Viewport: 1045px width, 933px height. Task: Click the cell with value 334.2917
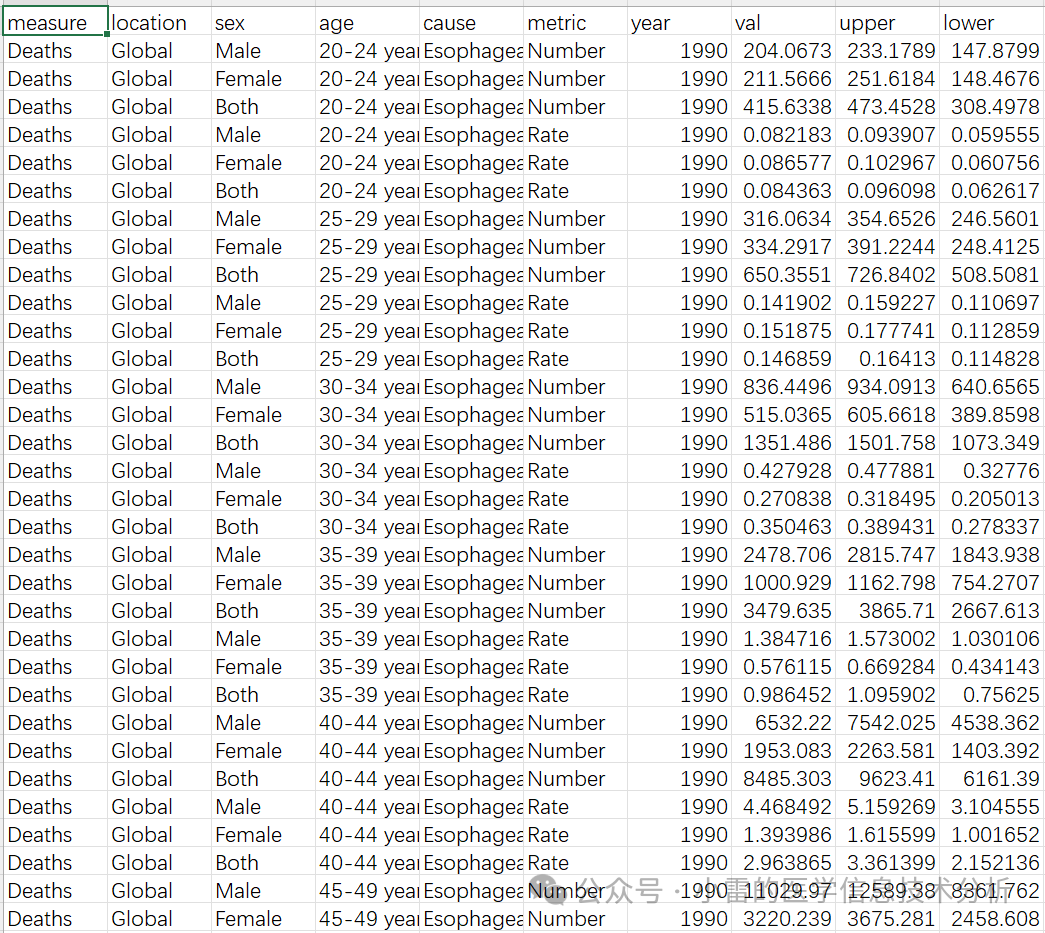pos(783,247)
